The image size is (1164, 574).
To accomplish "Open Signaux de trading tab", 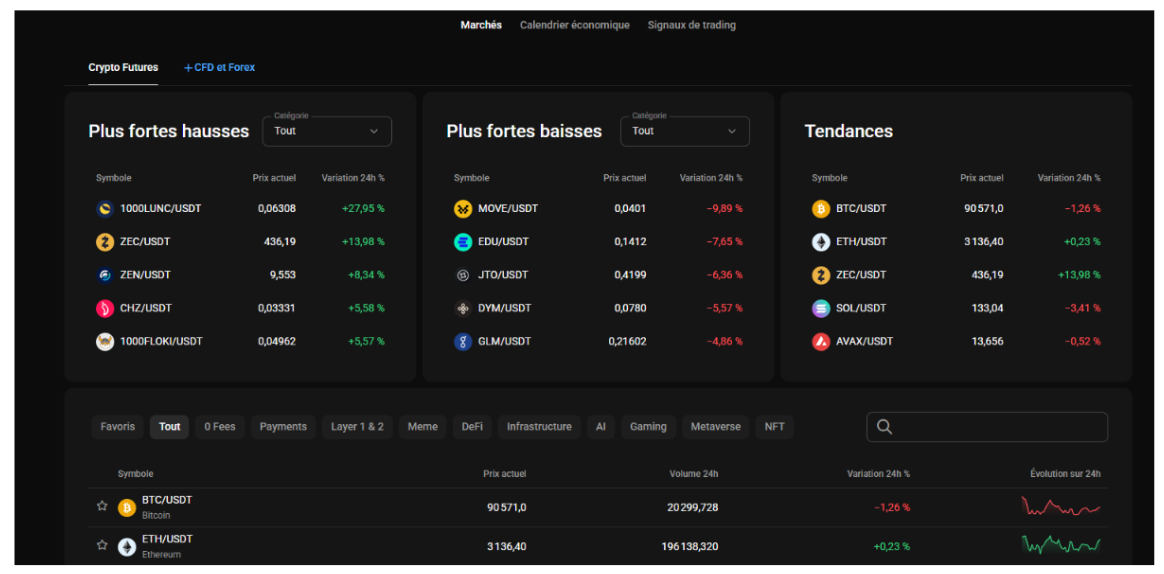I will coord(691,25).
